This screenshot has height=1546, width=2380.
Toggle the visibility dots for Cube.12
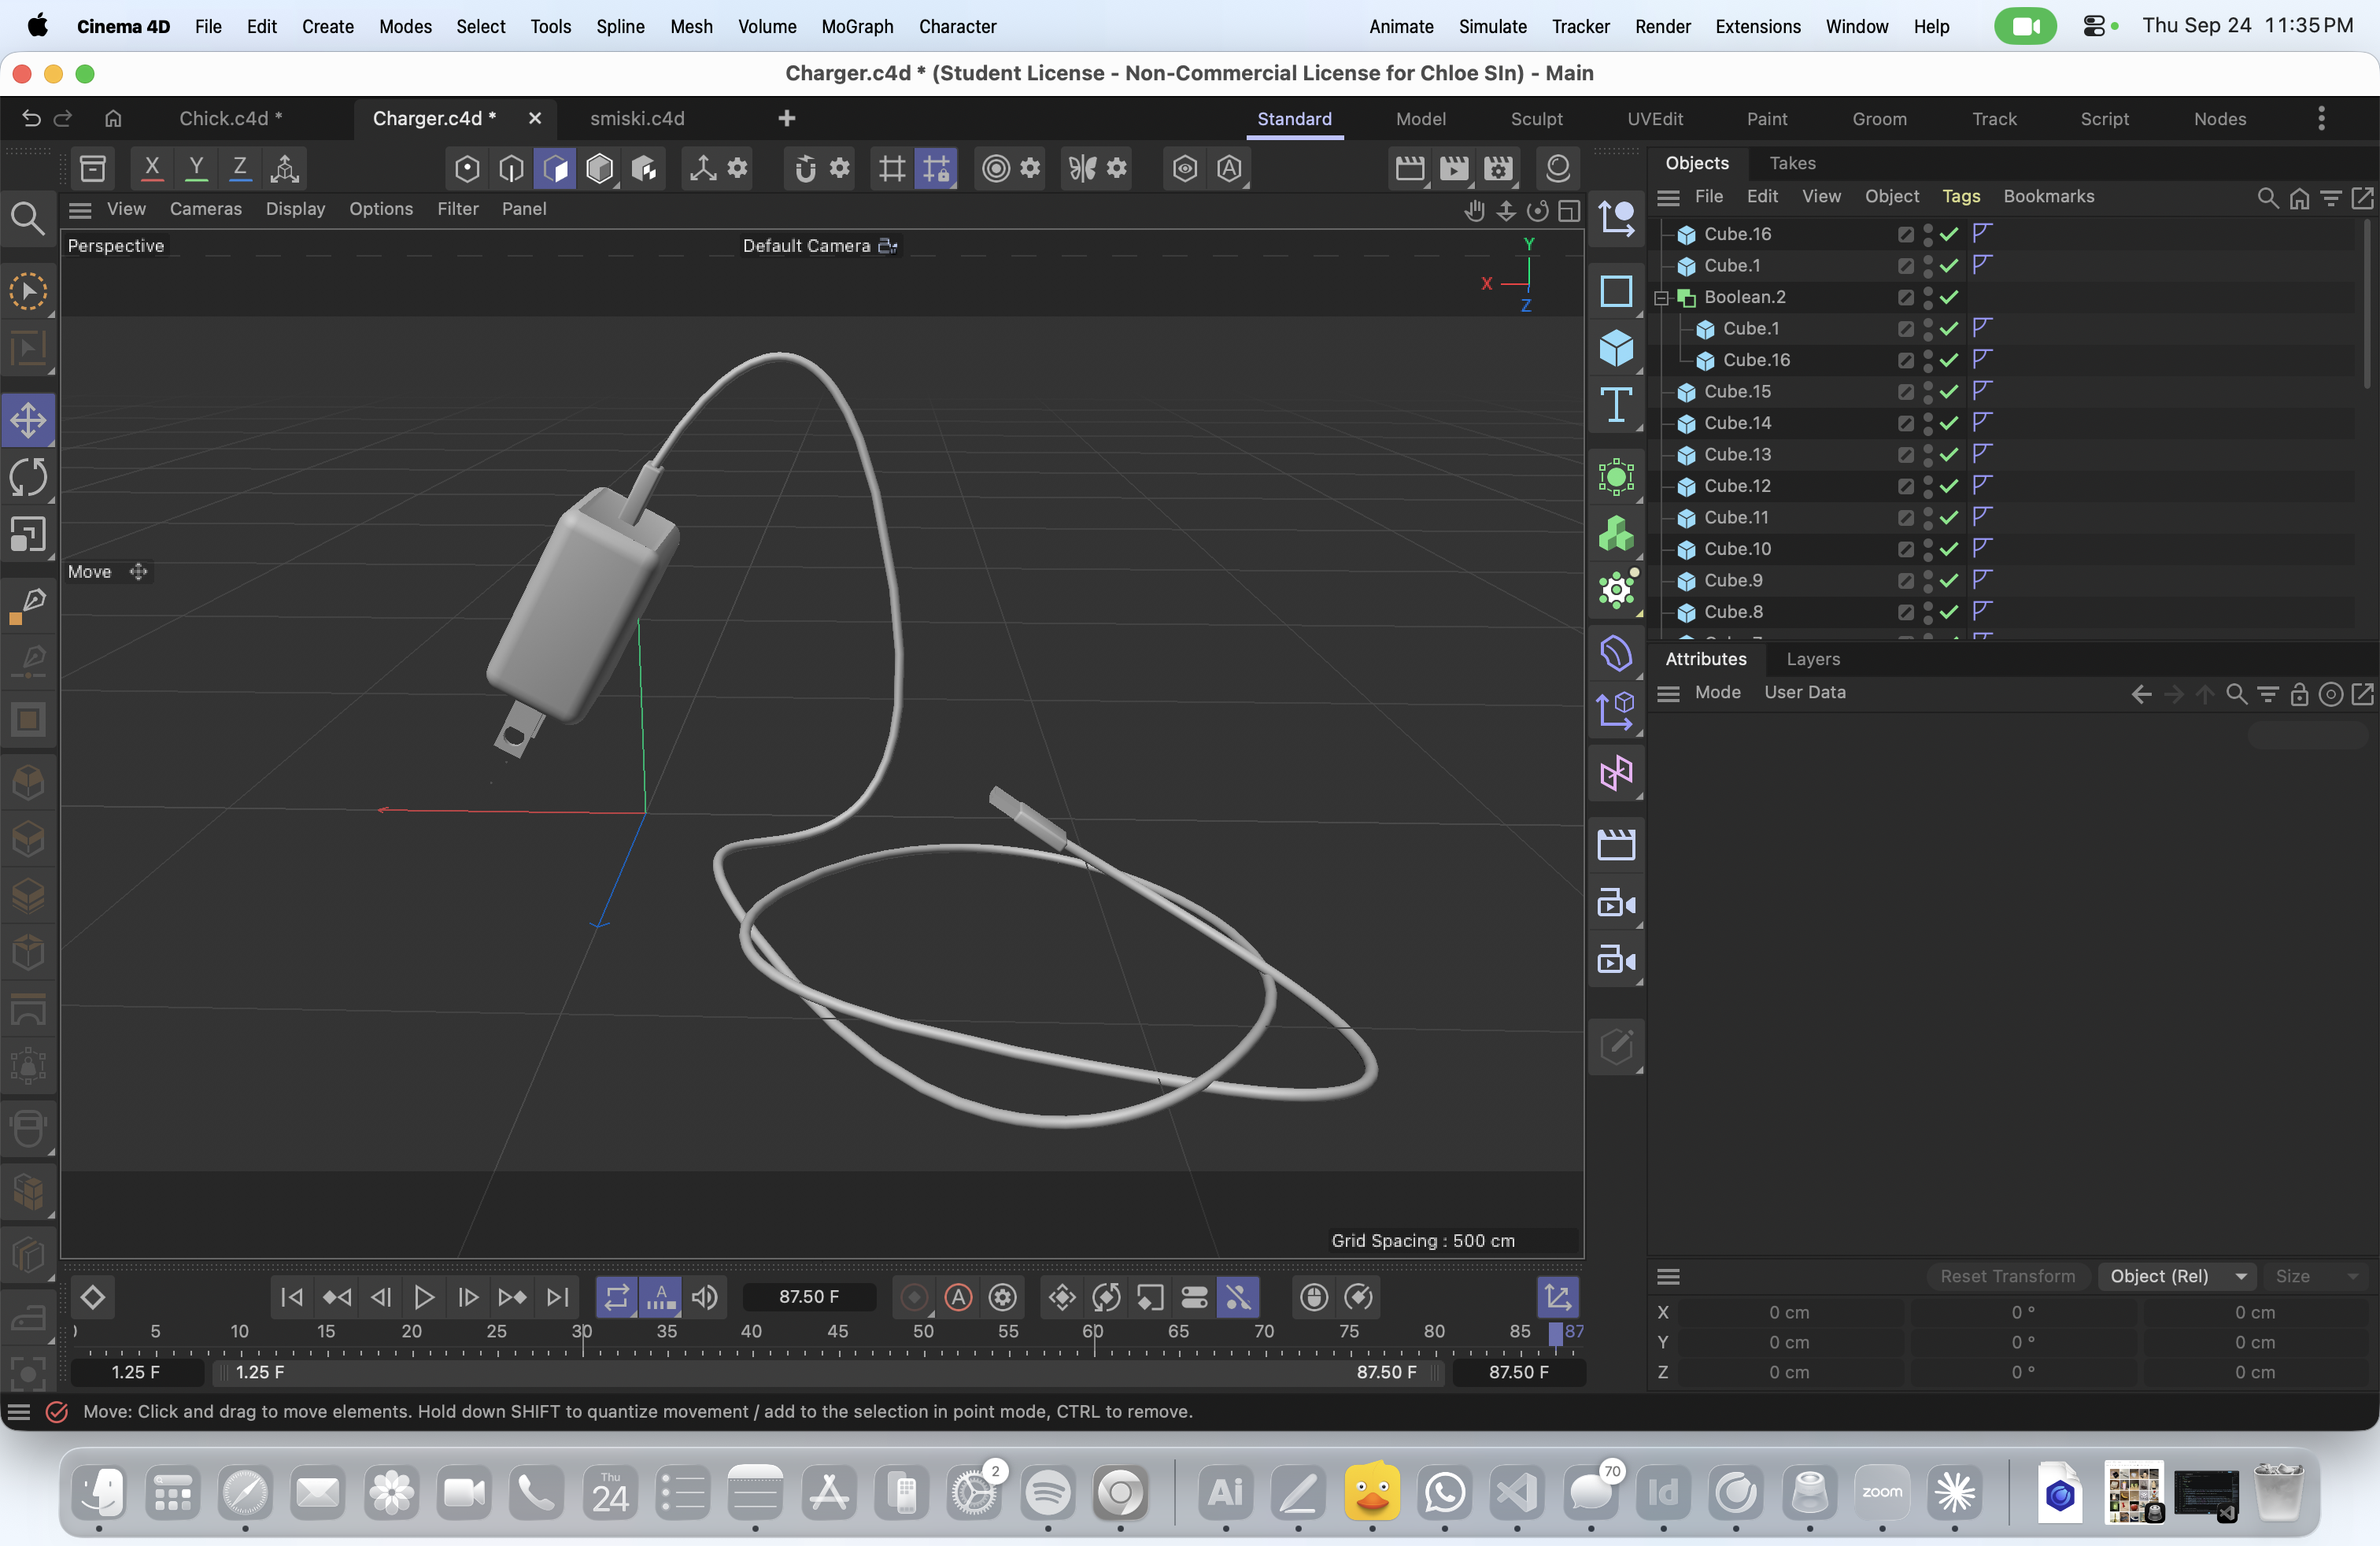tap(1927, 486)
